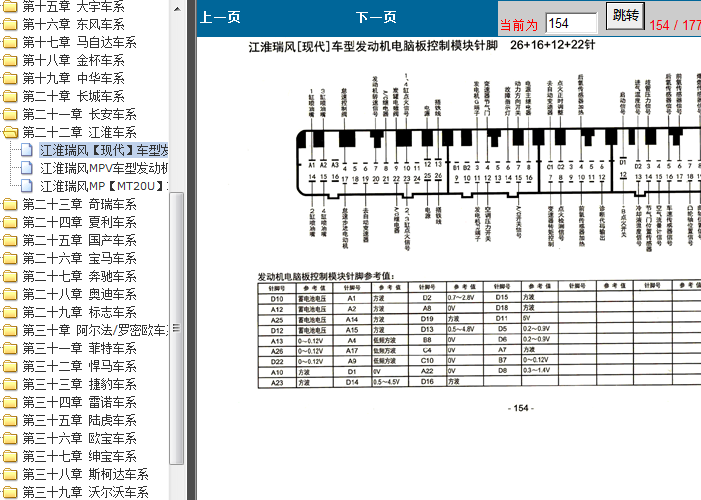
Task: Click document icon of 江淮瑞风【现代】车型
Action: (27, 150)
